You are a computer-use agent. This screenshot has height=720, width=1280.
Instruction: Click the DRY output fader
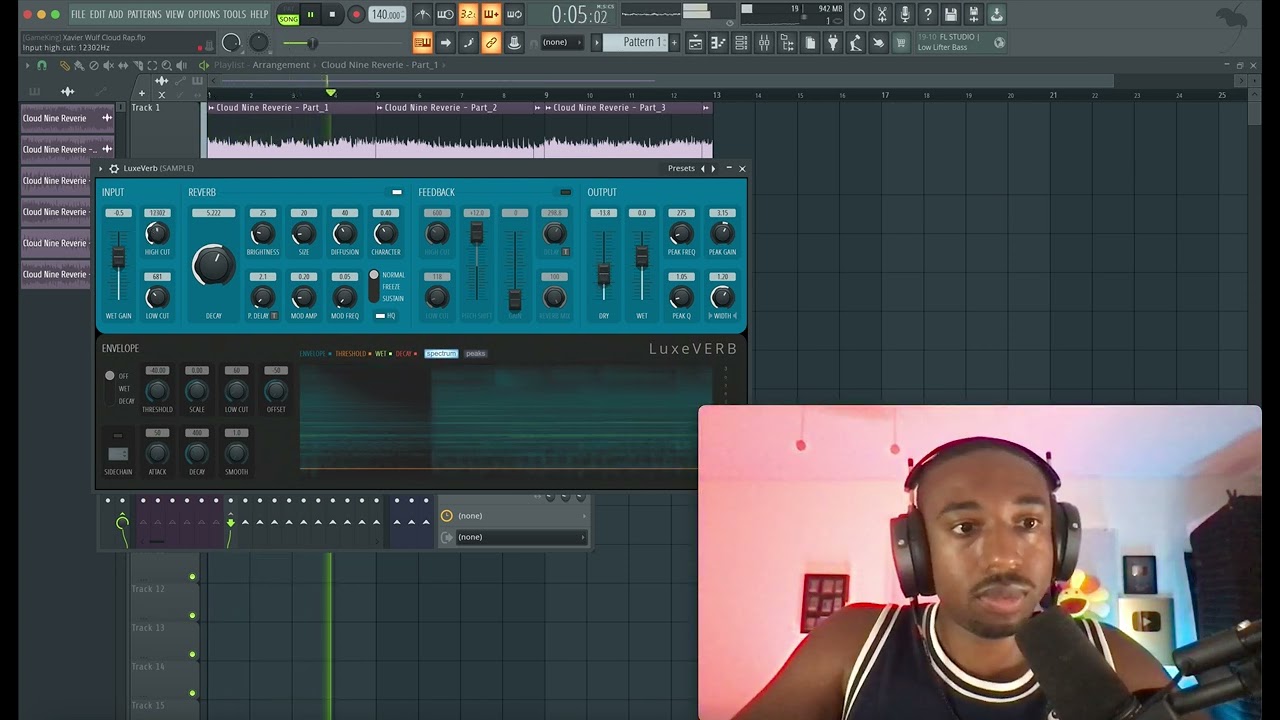604,273
